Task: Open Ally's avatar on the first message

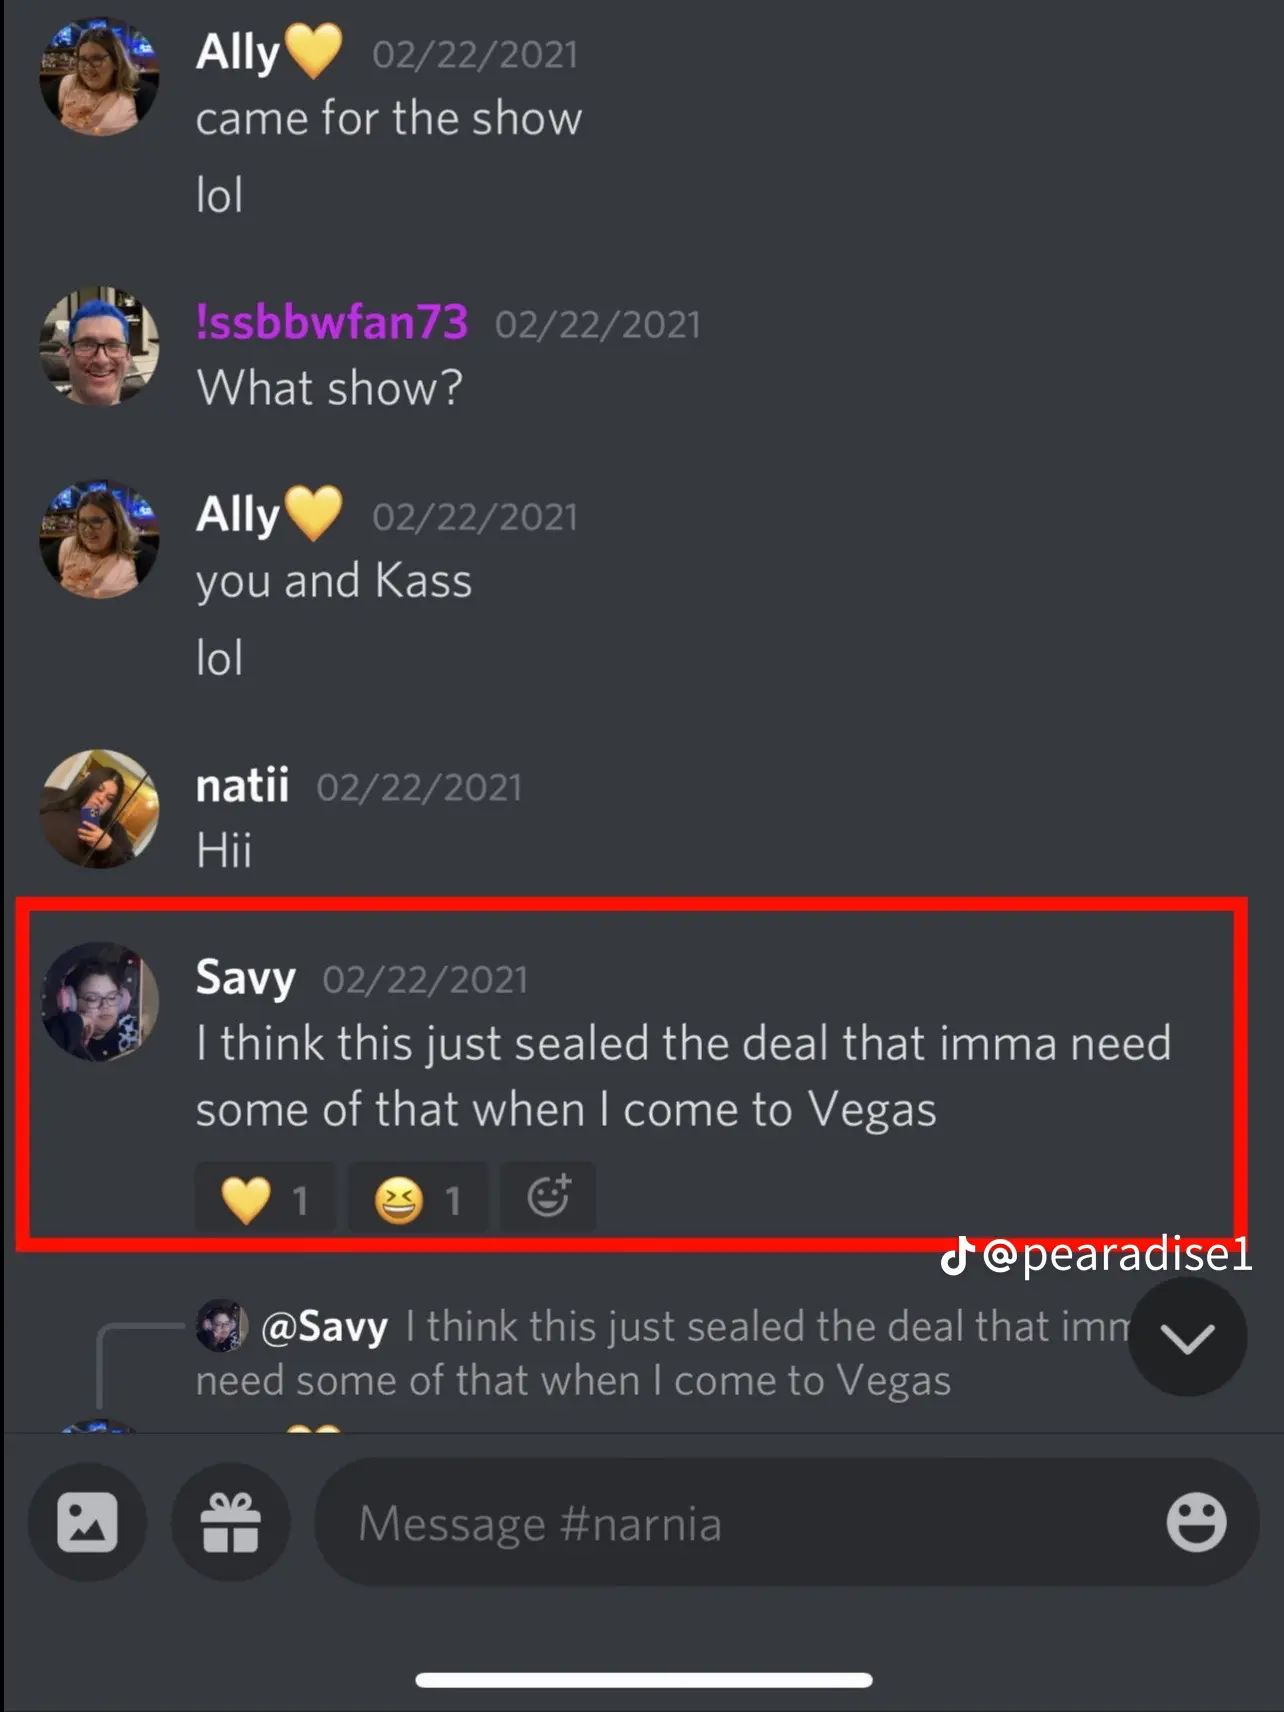Action: click(99, 76)
